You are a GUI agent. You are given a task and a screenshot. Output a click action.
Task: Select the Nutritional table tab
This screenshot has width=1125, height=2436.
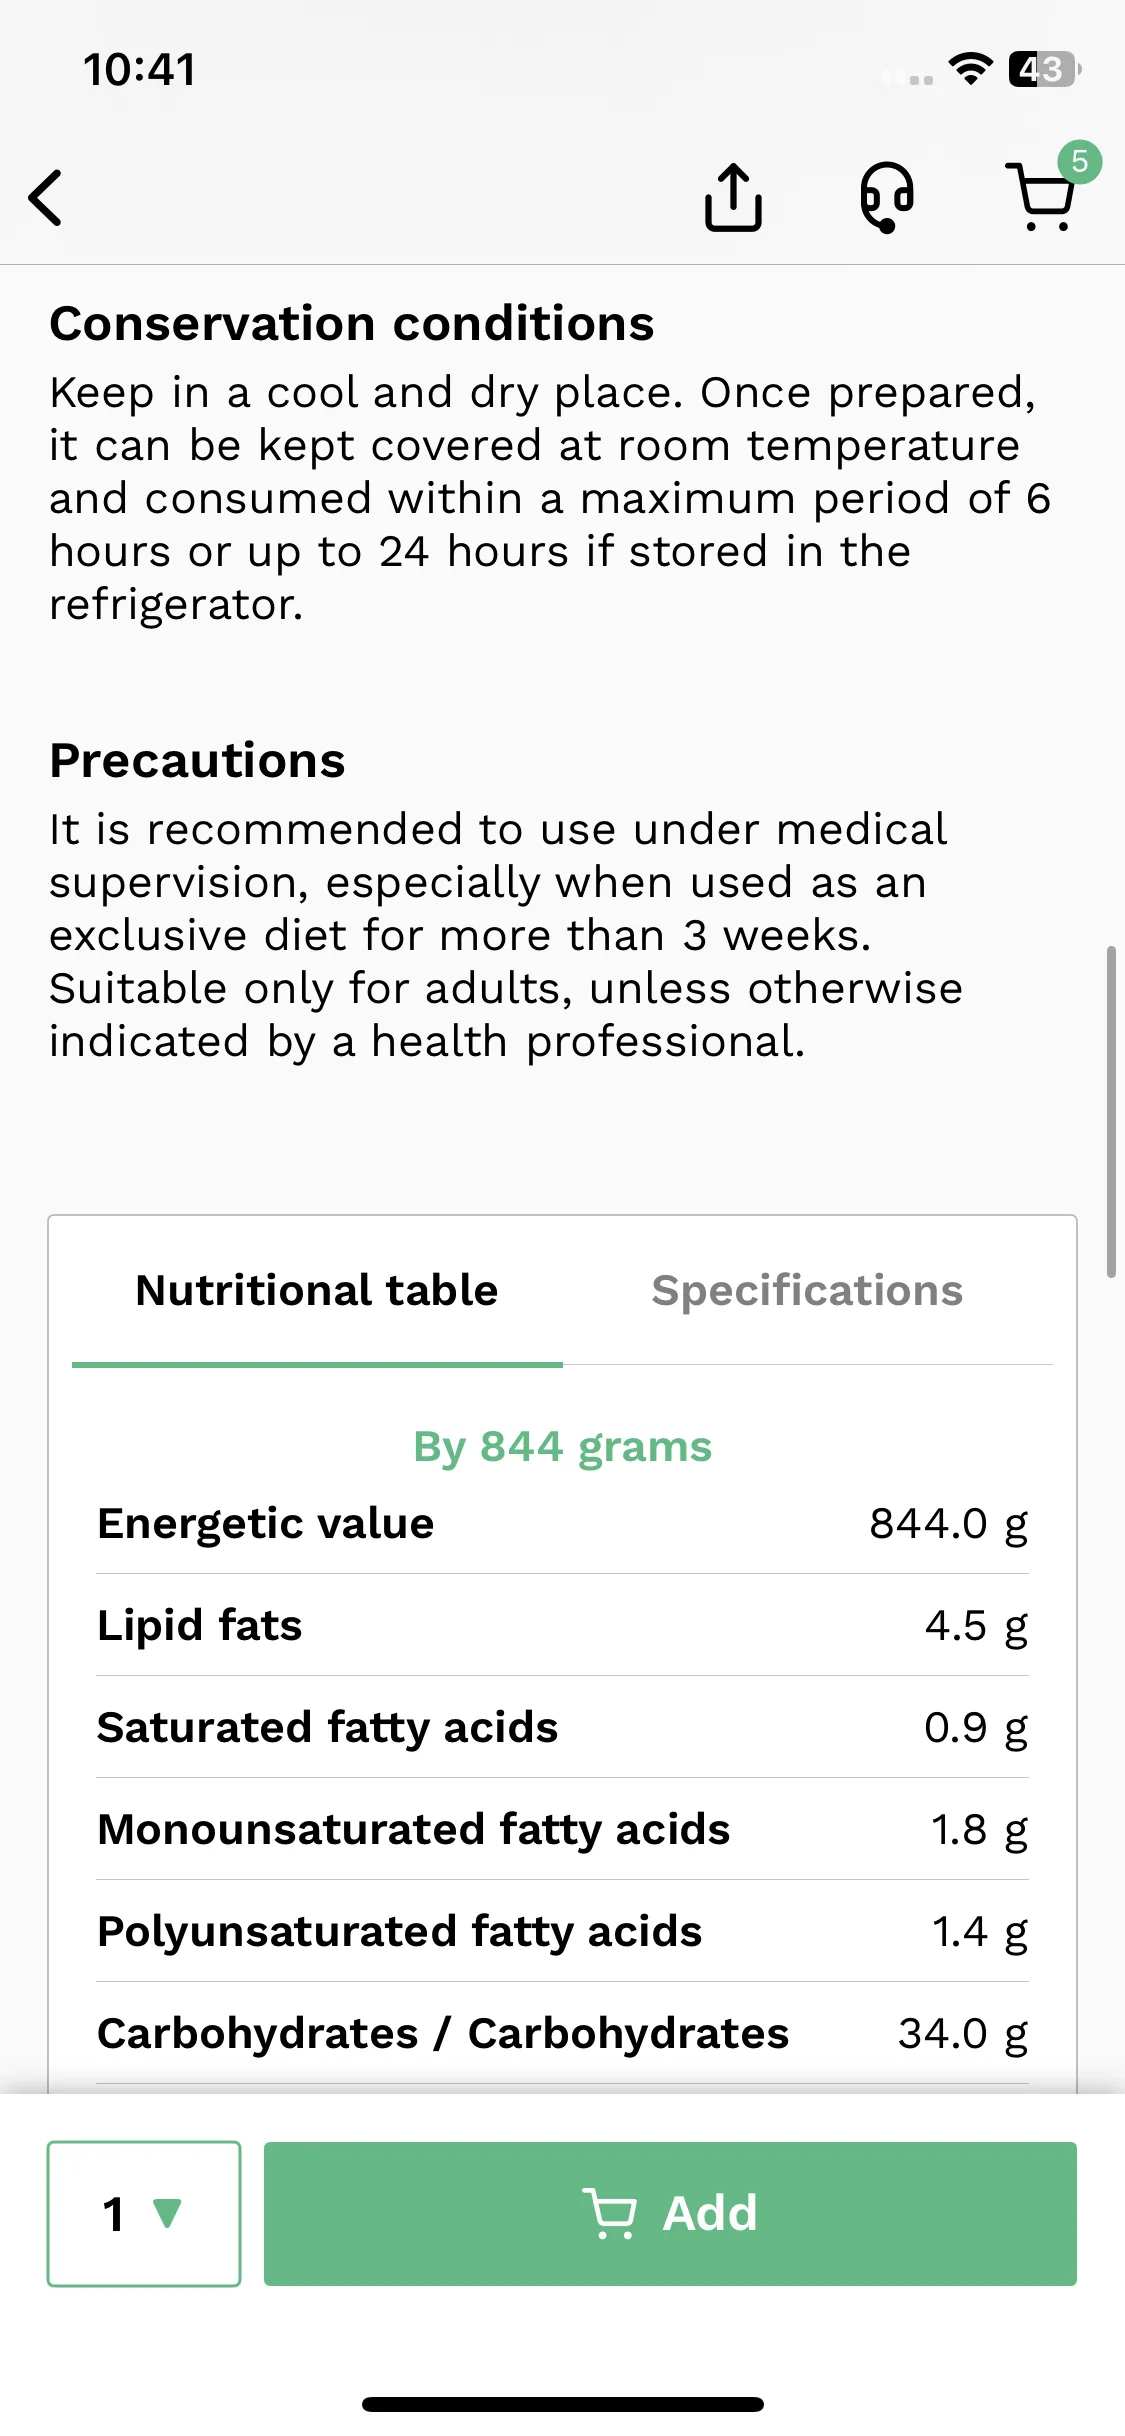click(317, 1290)
